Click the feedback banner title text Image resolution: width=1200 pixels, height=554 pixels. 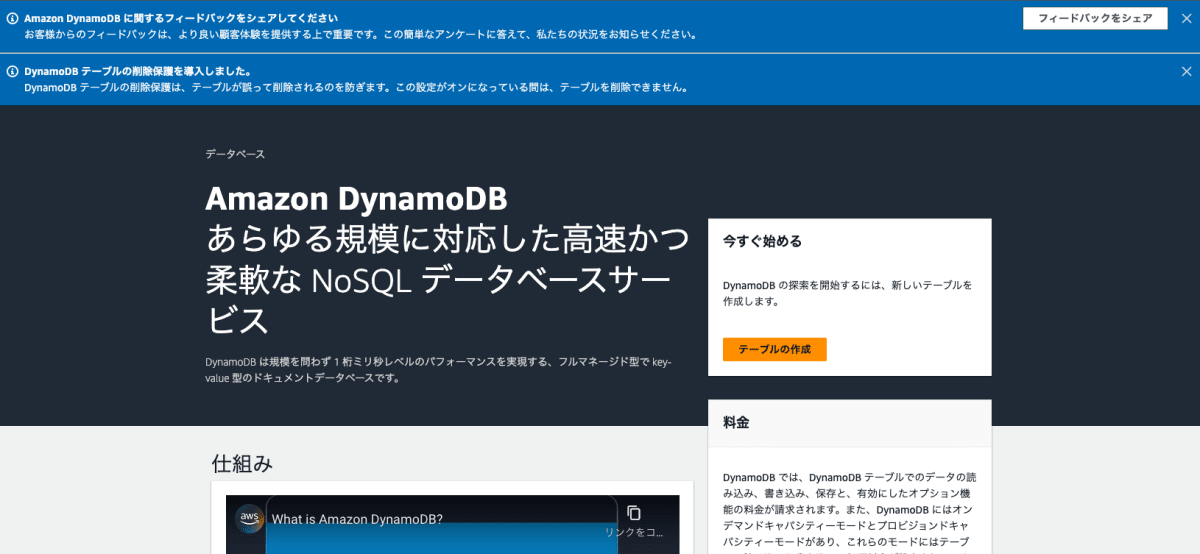180,18
